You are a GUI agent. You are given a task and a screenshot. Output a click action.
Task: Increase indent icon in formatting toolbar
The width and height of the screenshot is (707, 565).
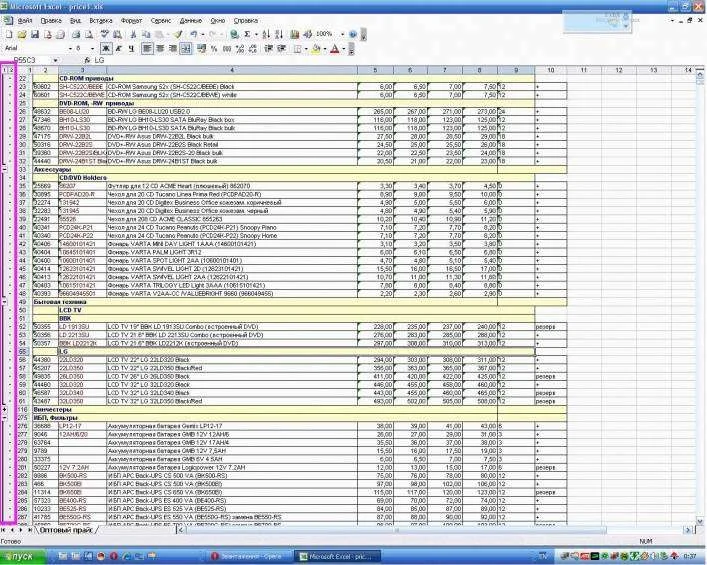point(281,48)
